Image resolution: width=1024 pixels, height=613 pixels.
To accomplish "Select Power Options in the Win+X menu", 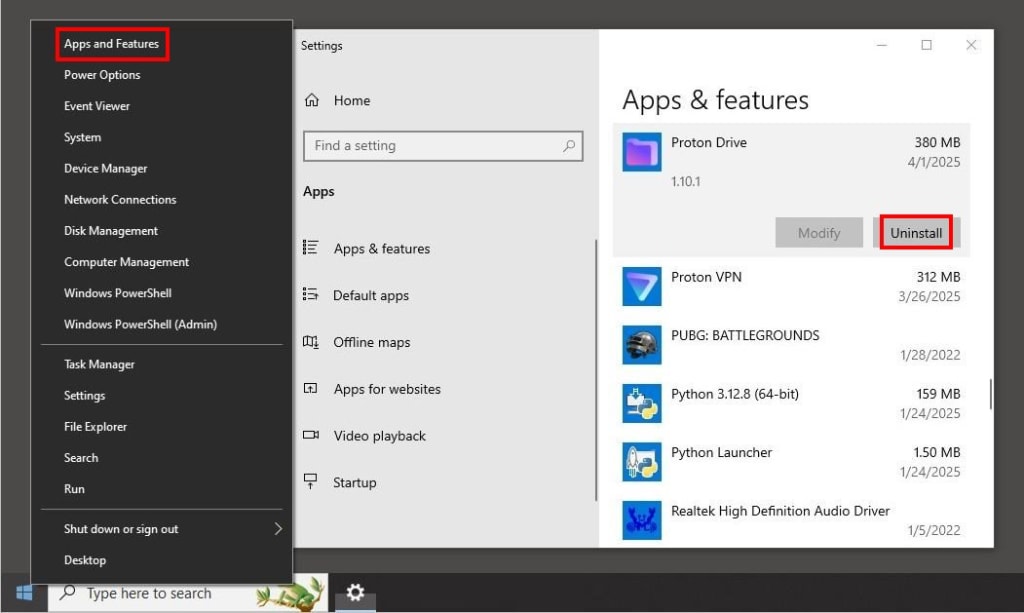I will click(x=102, y=75).
